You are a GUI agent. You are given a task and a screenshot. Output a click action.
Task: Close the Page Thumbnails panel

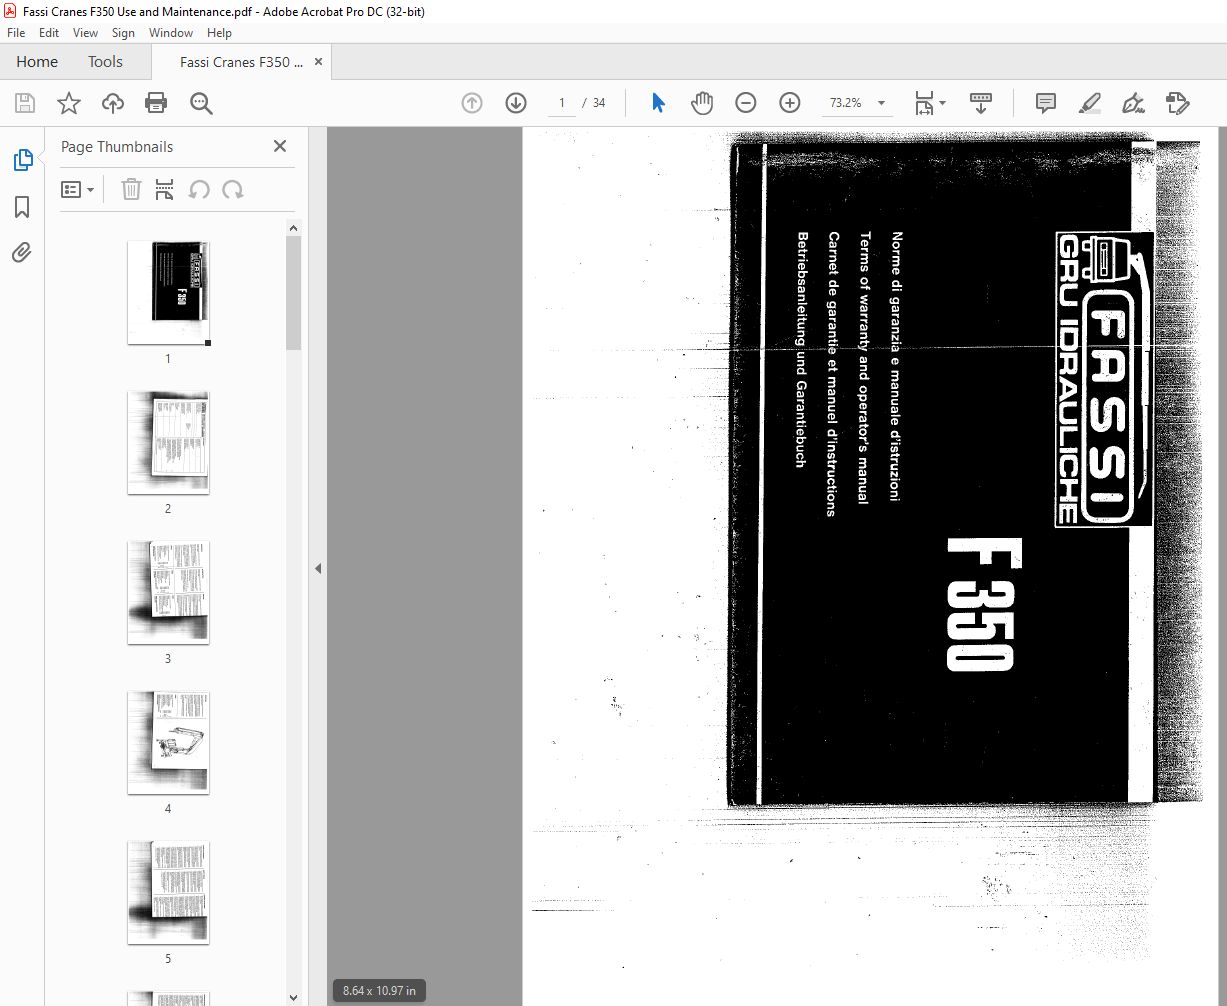280,146
